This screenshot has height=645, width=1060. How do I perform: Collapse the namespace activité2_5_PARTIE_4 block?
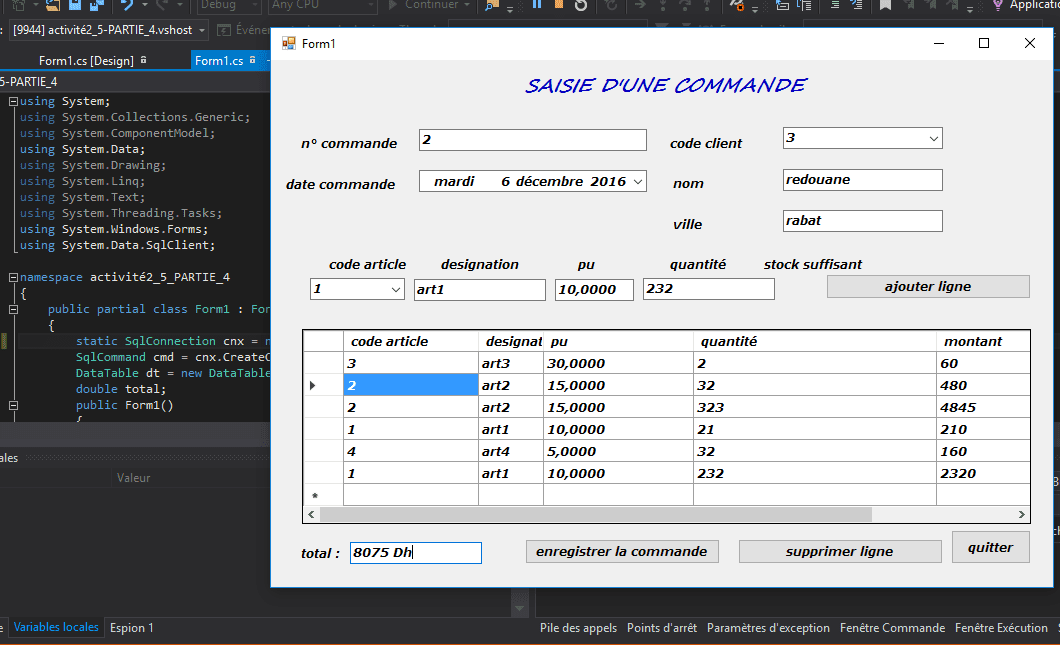coord(11,278)
